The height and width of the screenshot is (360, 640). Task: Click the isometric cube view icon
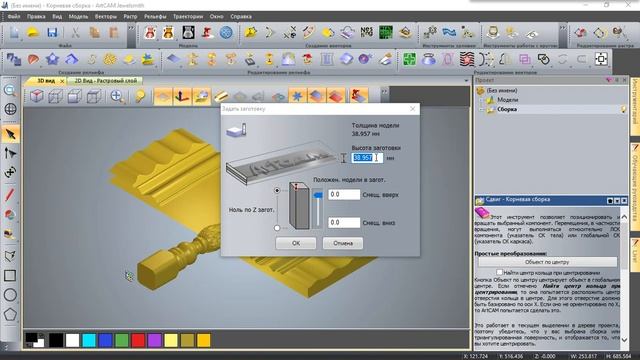(37, 96)
